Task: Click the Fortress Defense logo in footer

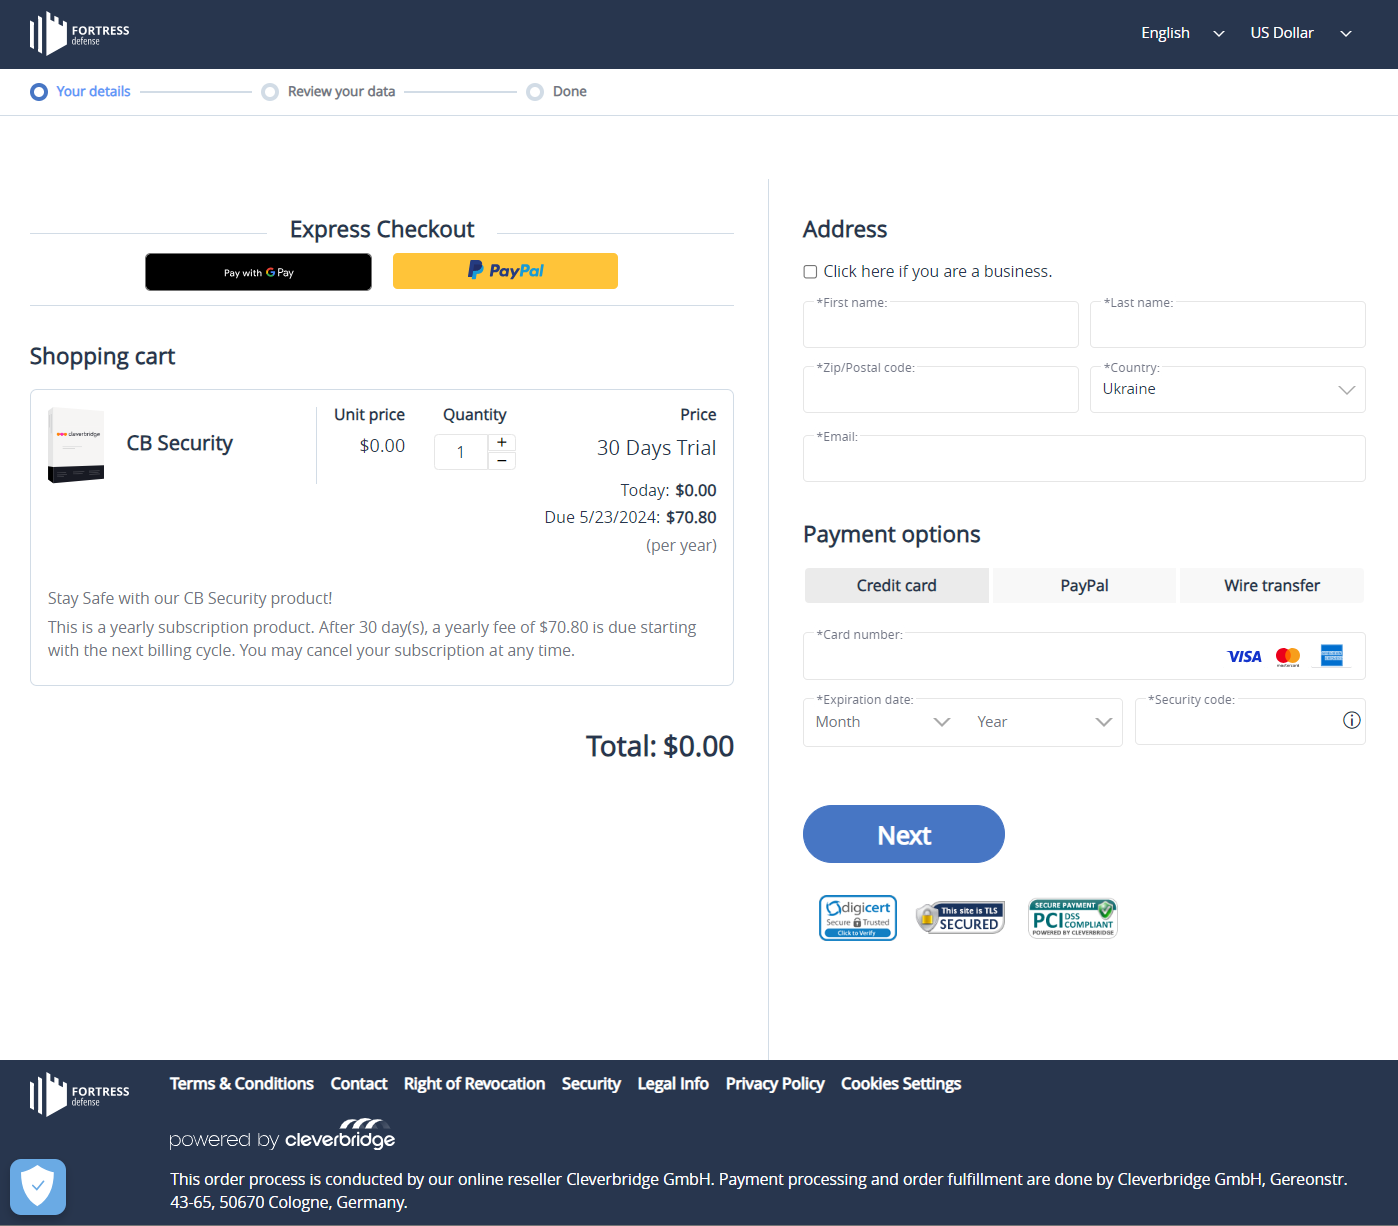Action: pyautogui.click(x=79, y=1095)
